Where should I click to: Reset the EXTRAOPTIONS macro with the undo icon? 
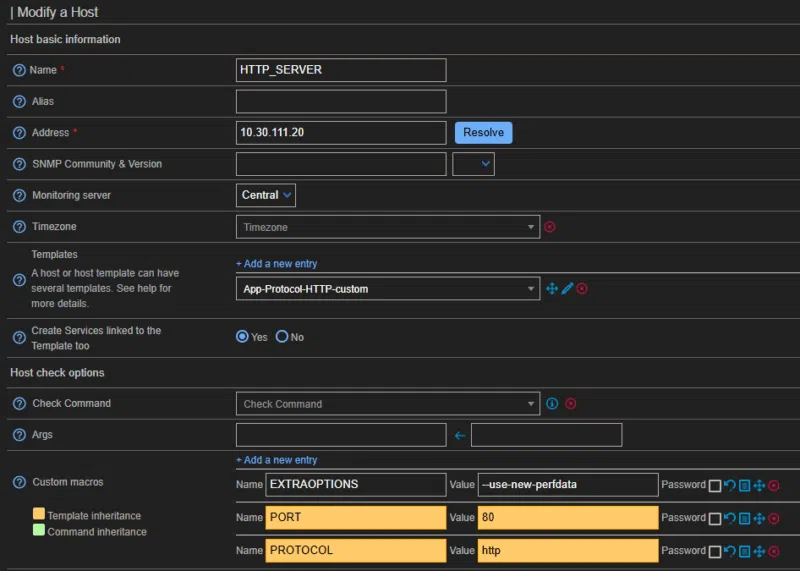730,486
